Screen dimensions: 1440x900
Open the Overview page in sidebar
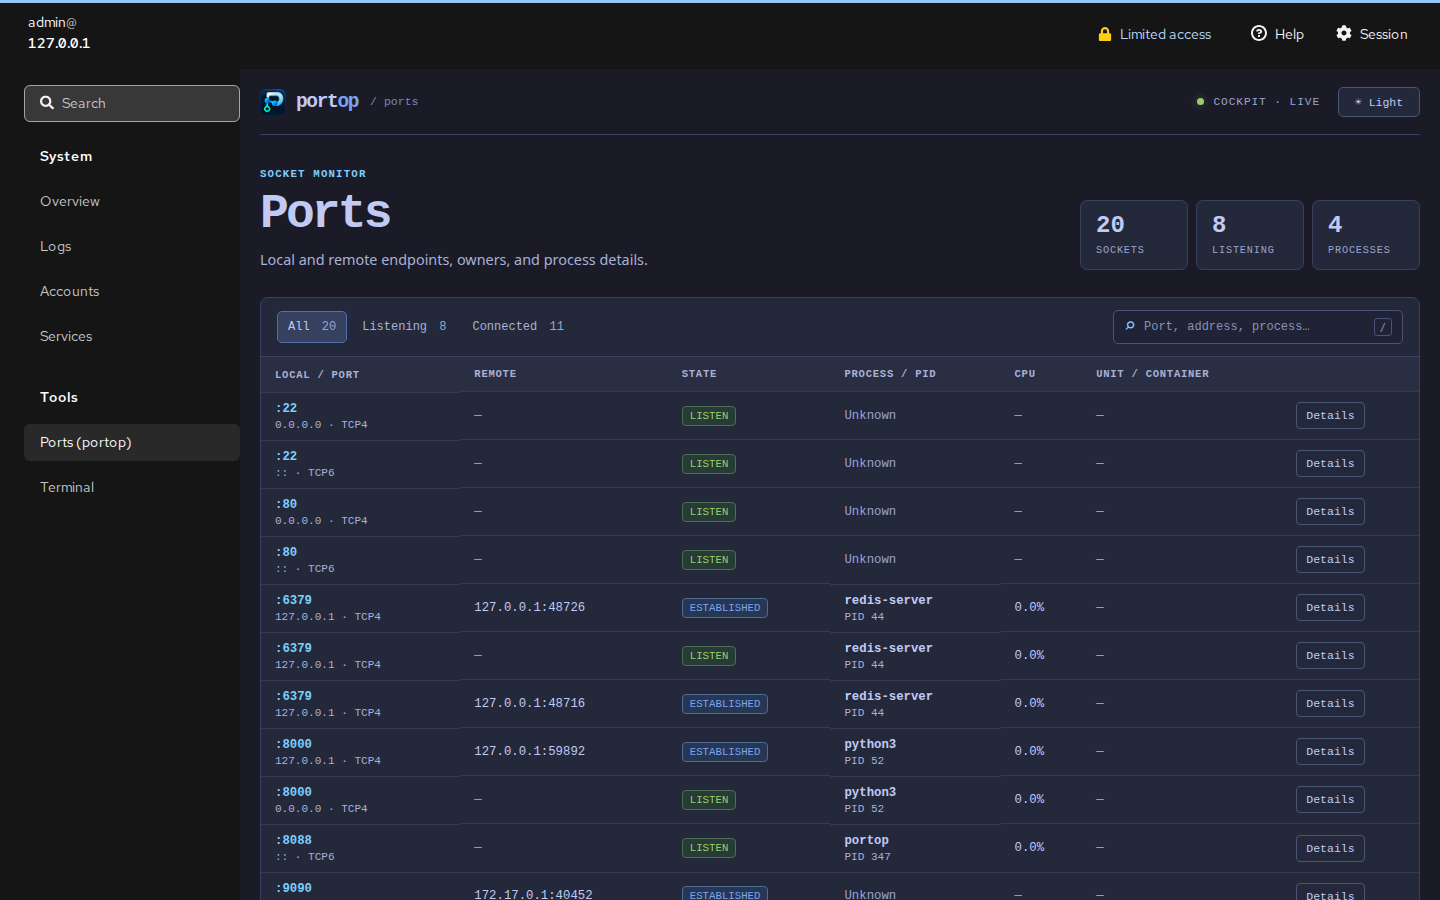coord(132,201)
